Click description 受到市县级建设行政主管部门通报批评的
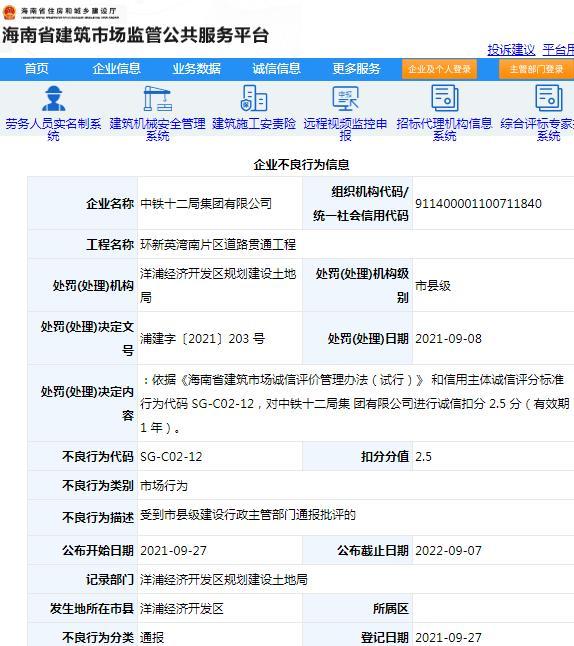The image size is (574, 646). coord(248,515)
